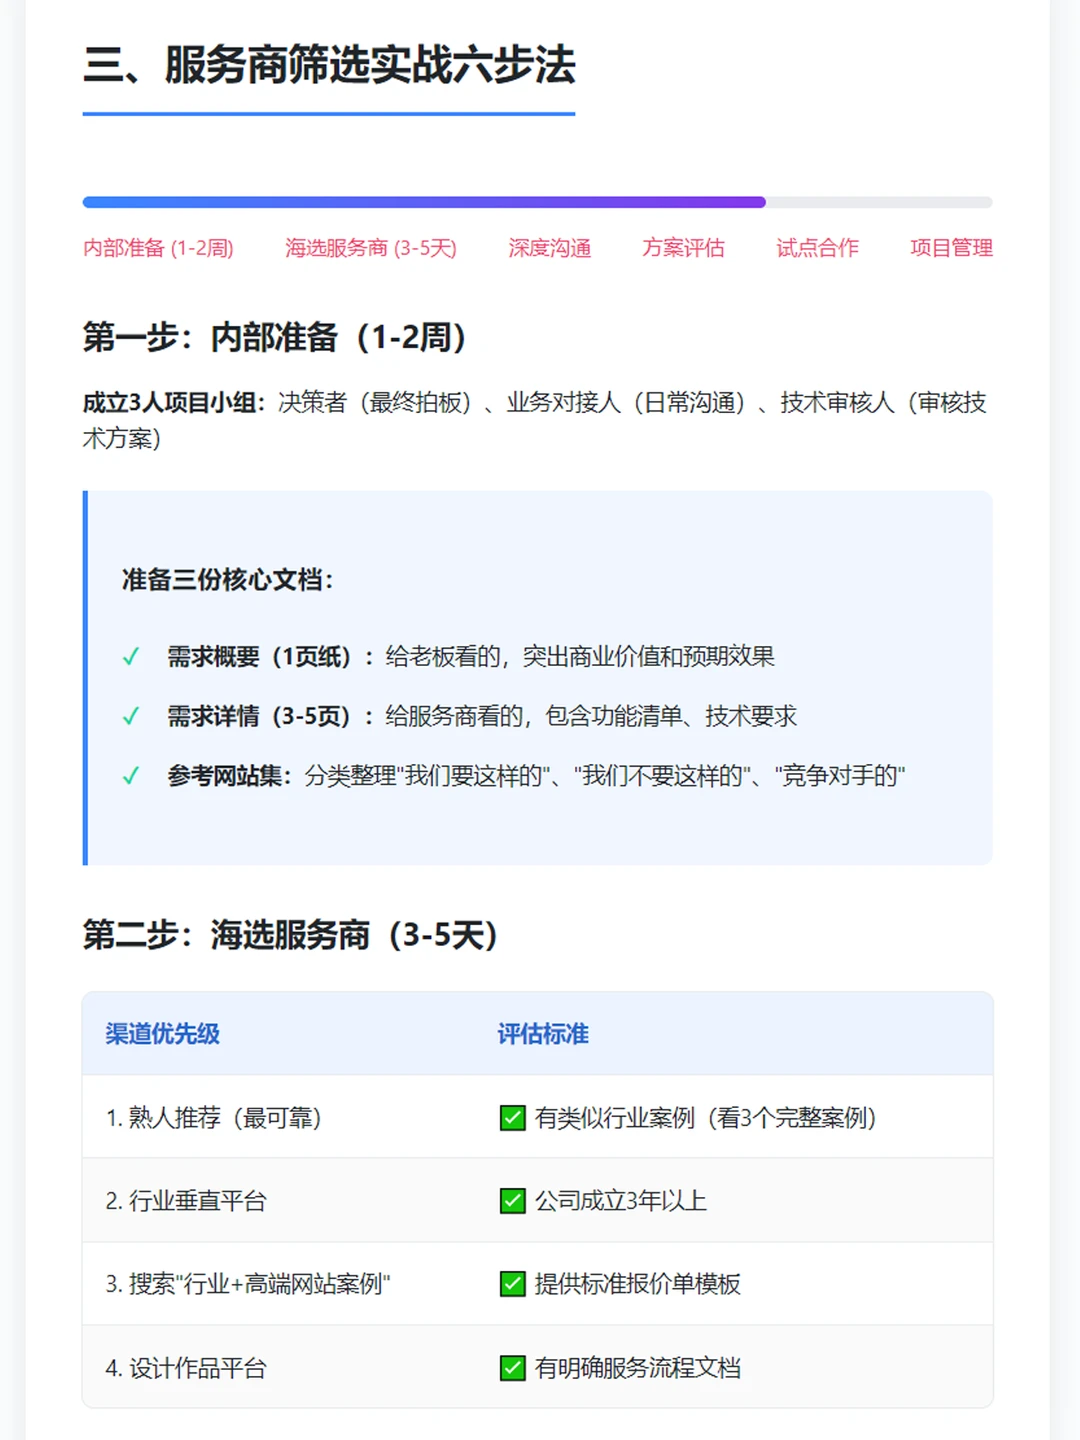Click the text 提供标准报价单模板
The height and width of the screenshot is (1440, 1080).
tap(638, 1284)
